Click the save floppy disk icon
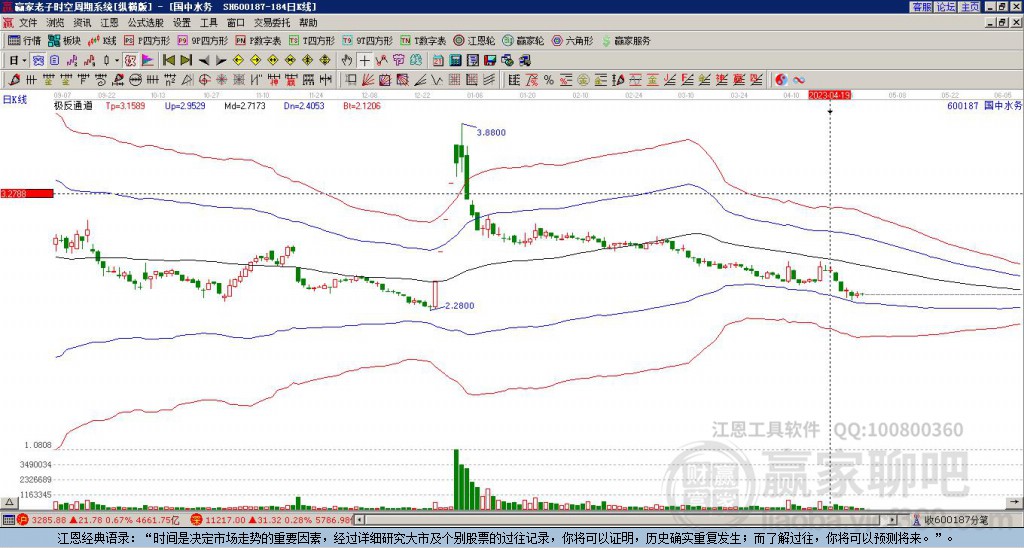This screenshot has height=548, width=1024. 490,61
